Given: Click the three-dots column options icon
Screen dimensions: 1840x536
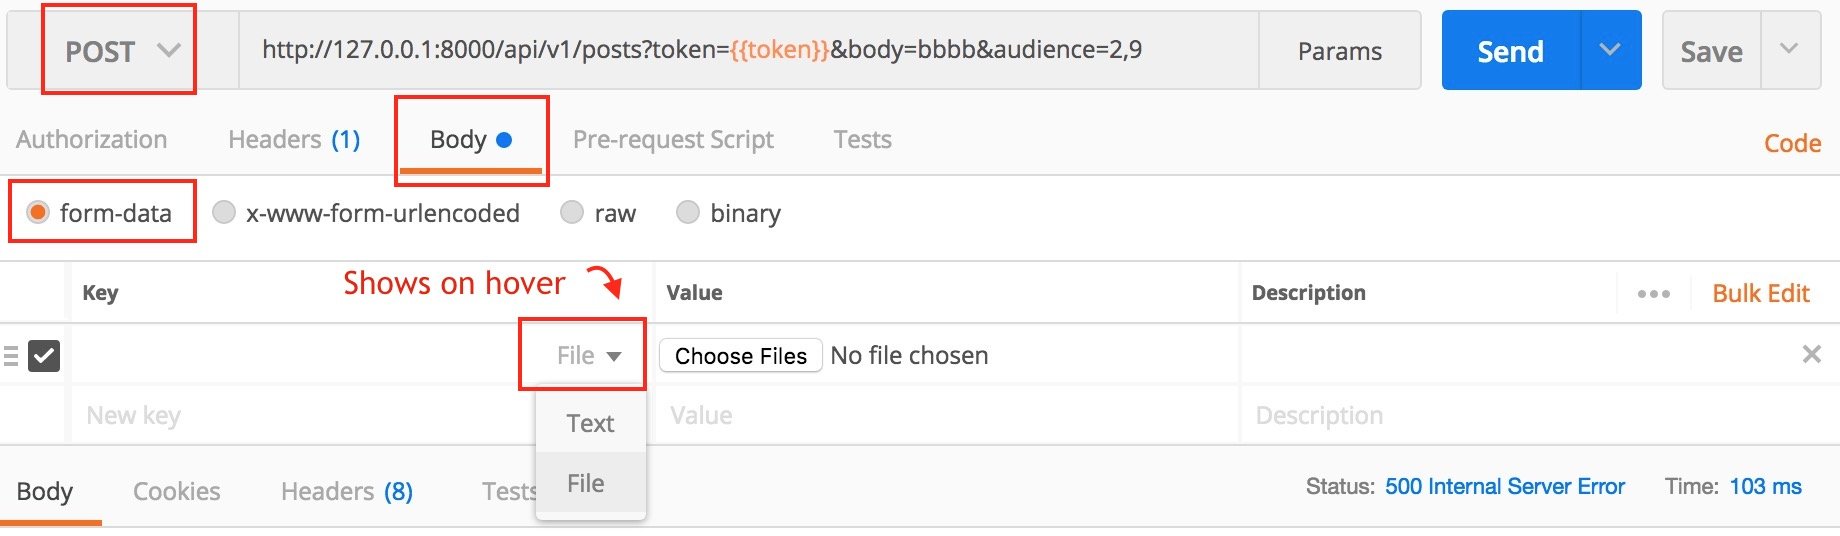Looking at the screenshot, I should tap(1653, 294).
